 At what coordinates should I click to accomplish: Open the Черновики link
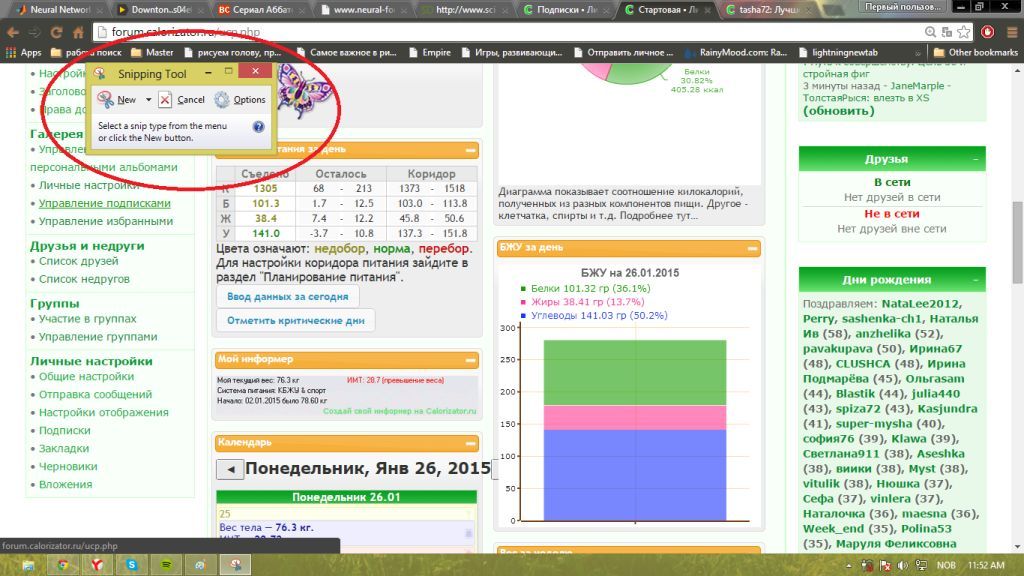[x=68, y=466]
